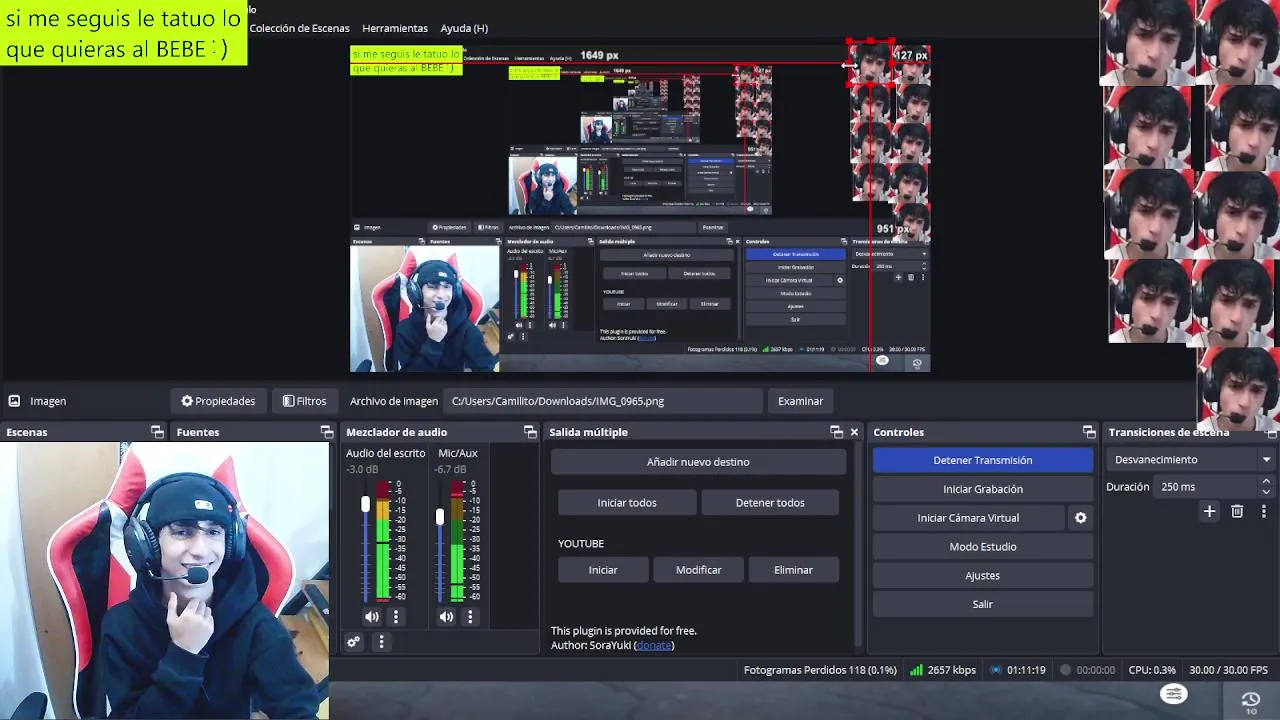The height and width of the screenshot is (720, 1280).
Task: Start the YOUTUBE output with Iniciar
Action: click(603, 570)
